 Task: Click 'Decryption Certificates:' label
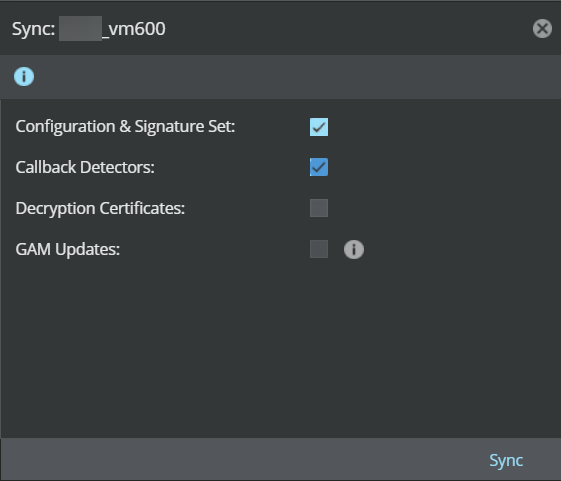tap(100, 209)
